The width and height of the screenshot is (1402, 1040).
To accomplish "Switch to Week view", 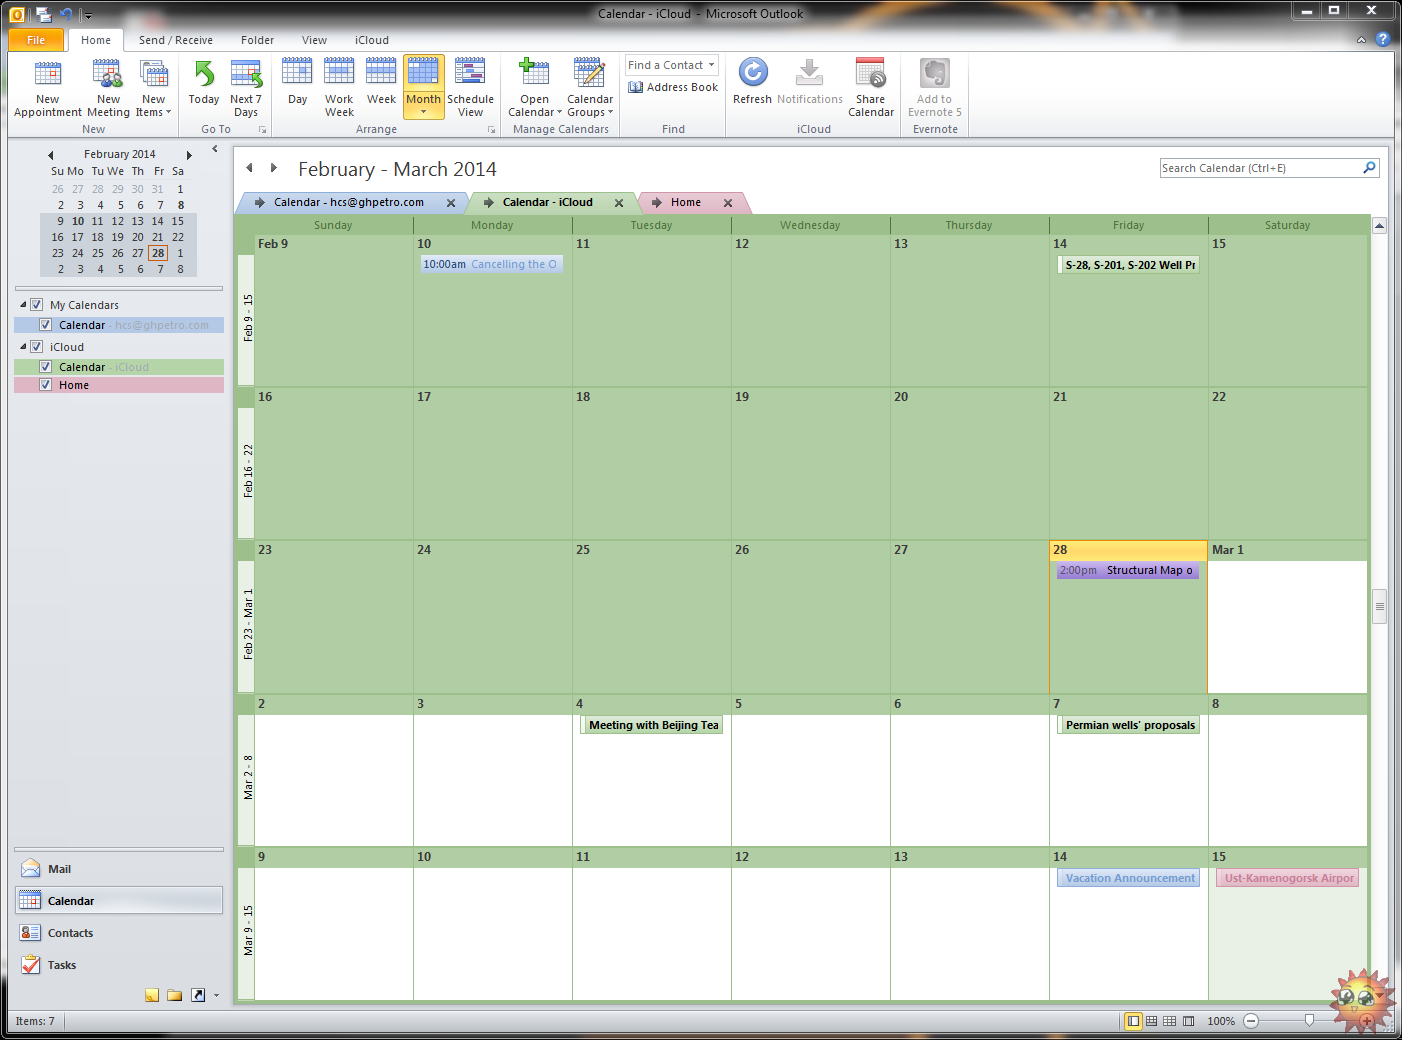I will (x=381, y=83).
